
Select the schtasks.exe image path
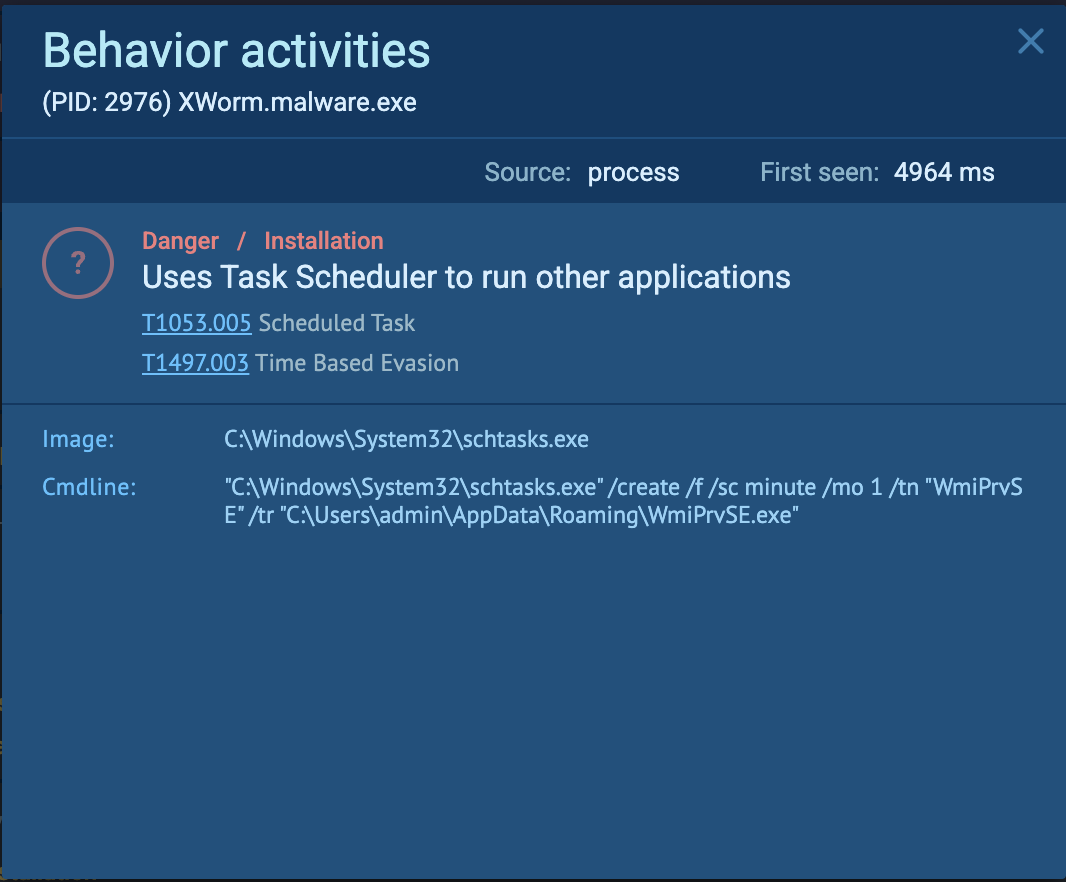point(406,439)
